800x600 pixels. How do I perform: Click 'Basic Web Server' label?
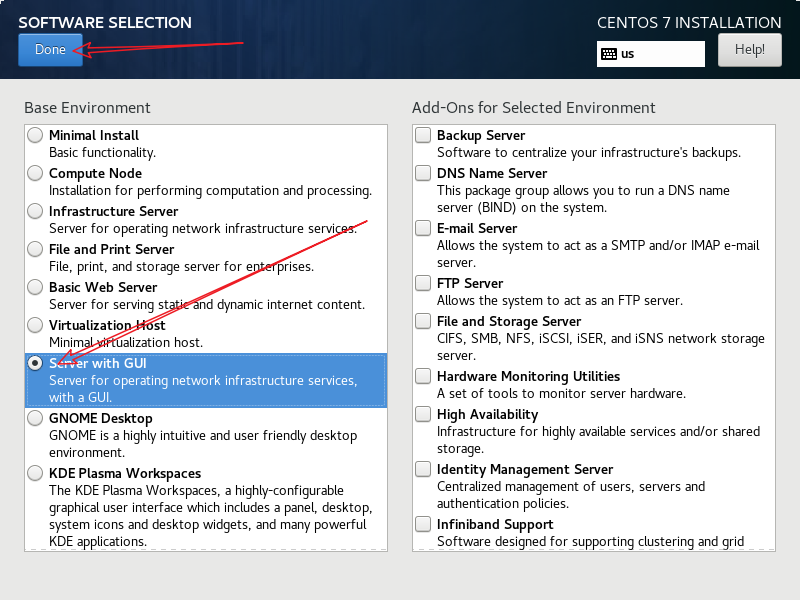[x=103, y=287]
